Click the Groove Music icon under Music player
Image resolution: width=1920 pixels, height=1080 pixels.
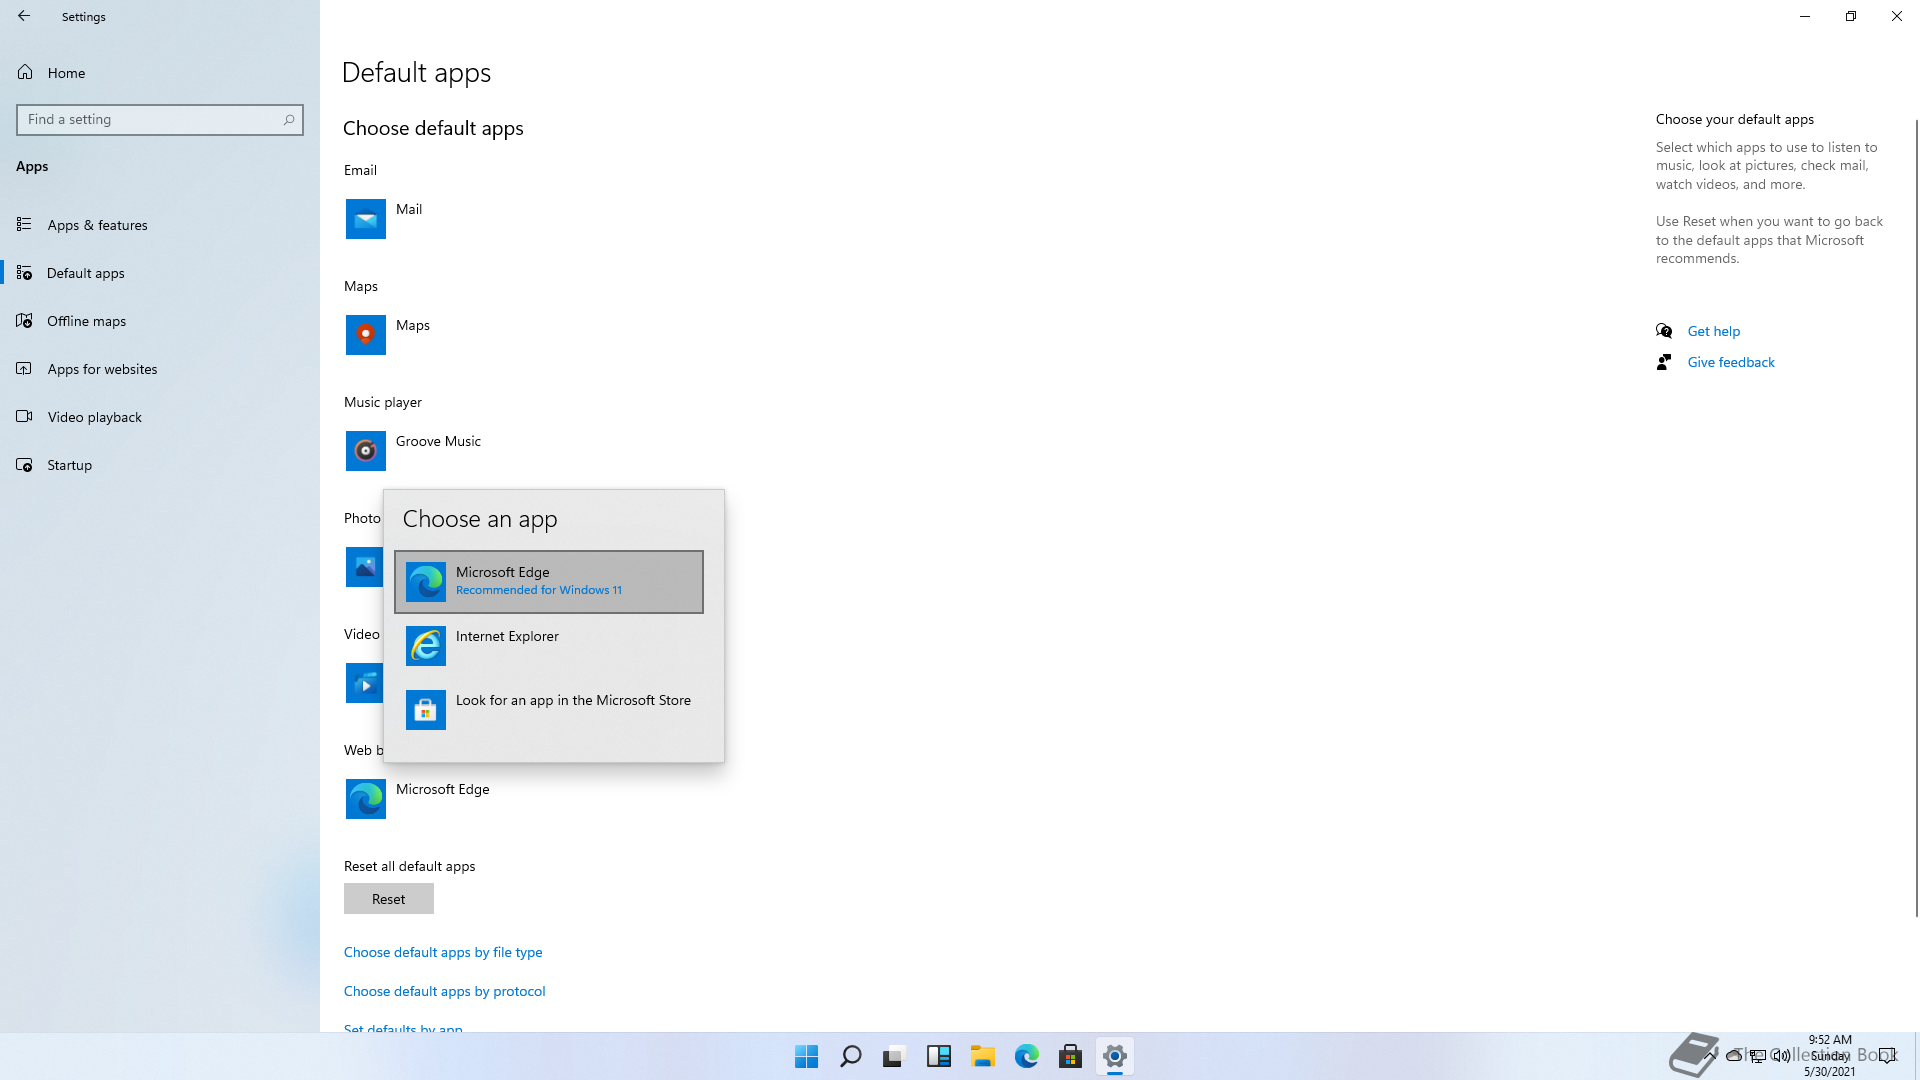[x=366, y=451]
